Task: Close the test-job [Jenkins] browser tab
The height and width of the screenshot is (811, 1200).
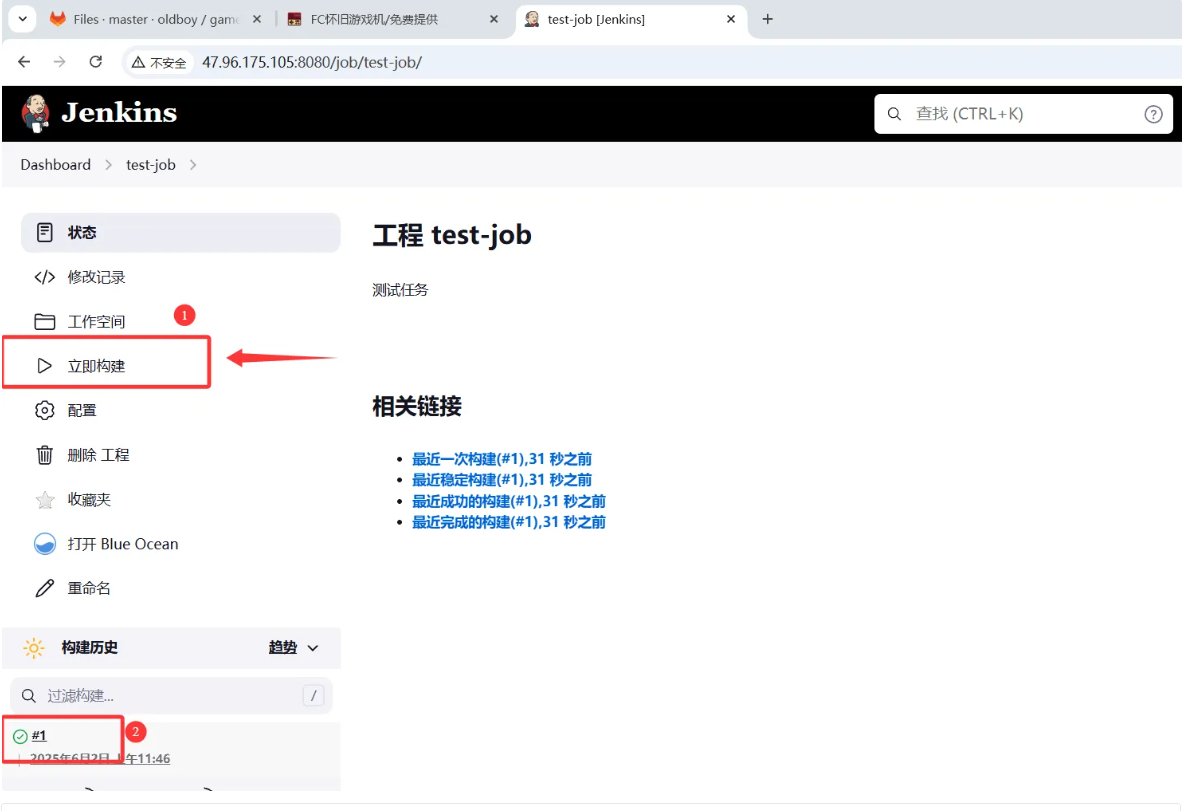Action: click(731, 19)
